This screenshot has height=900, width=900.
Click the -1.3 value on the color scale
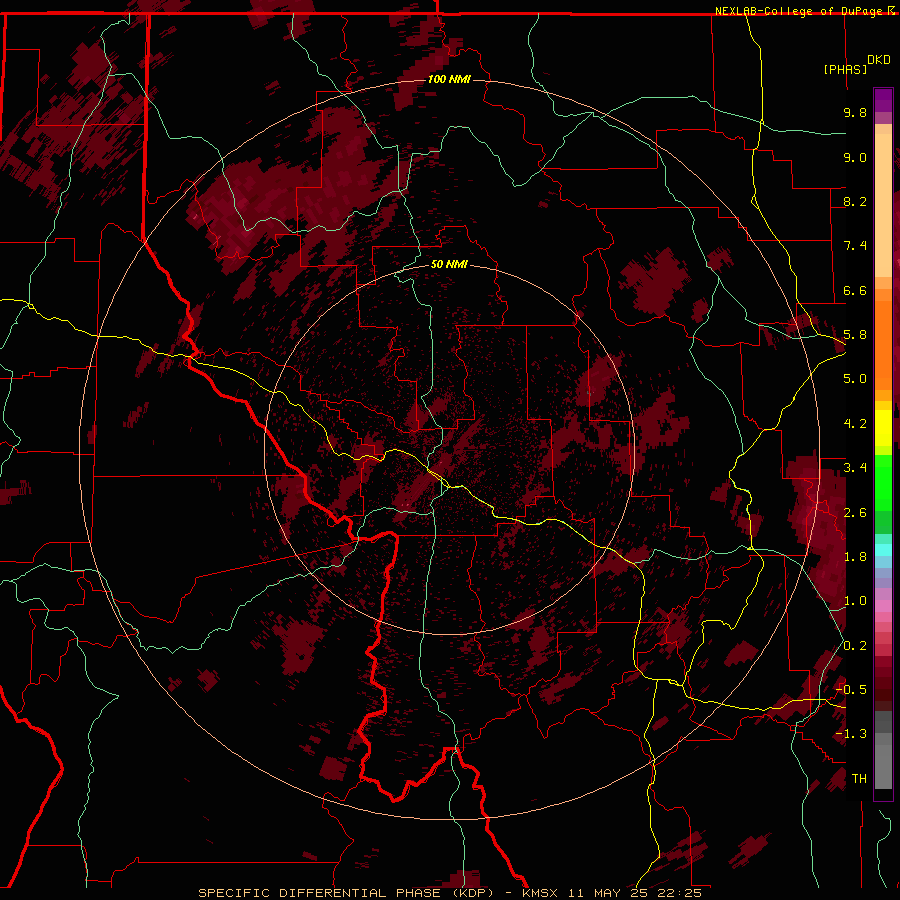(x=851, y=734)
